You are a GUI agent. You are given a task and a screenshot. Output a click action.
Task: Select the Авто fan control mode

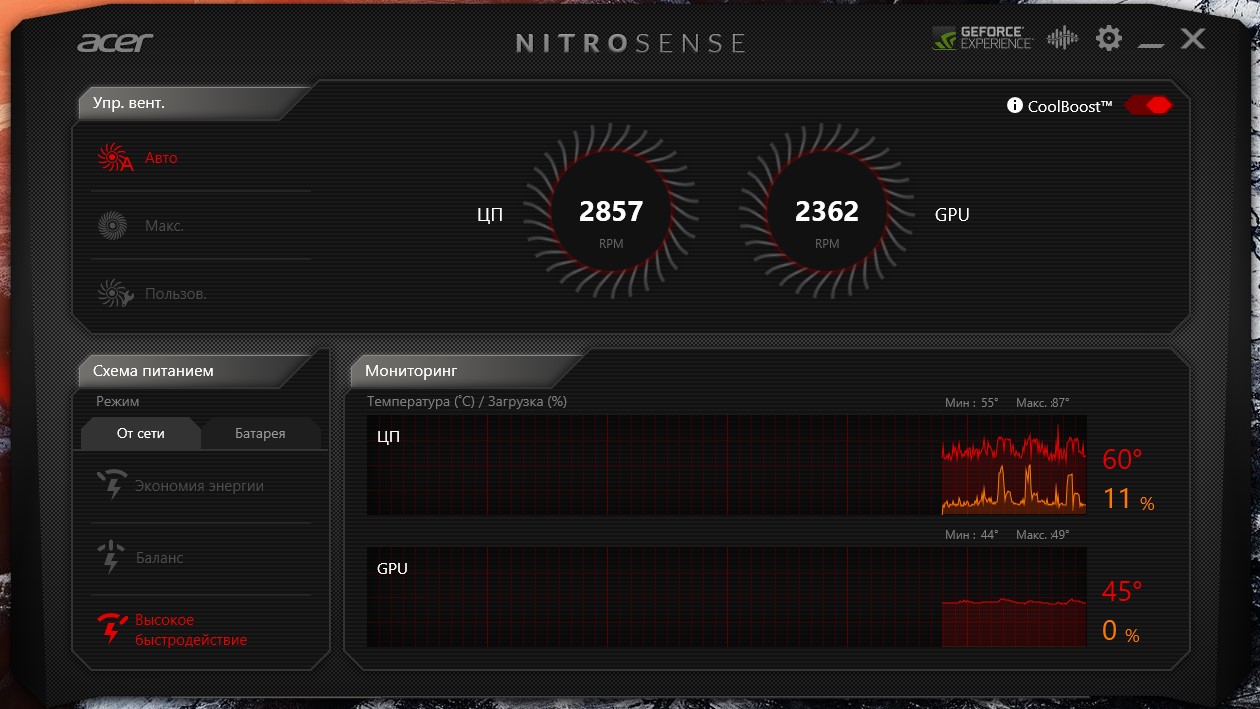161,158
